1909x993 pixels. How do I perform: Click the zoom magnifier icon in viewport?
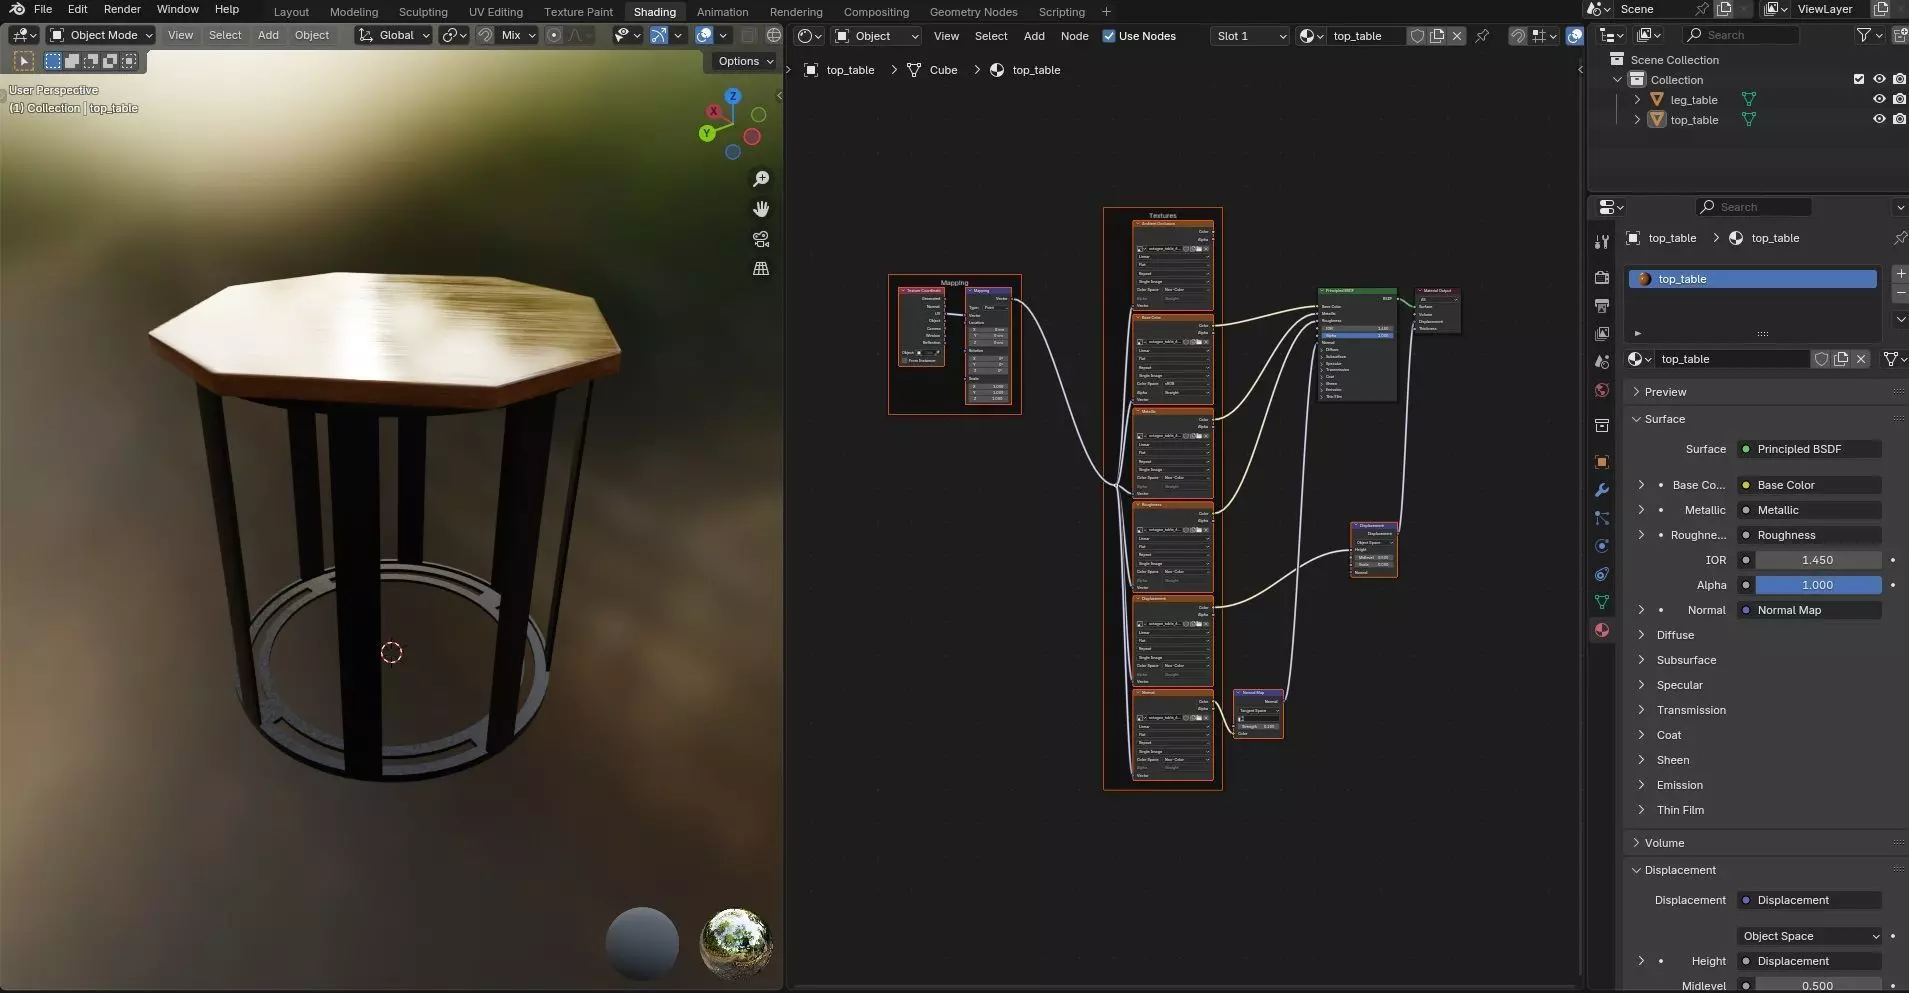pyautogui.click(x=761, y=178)
